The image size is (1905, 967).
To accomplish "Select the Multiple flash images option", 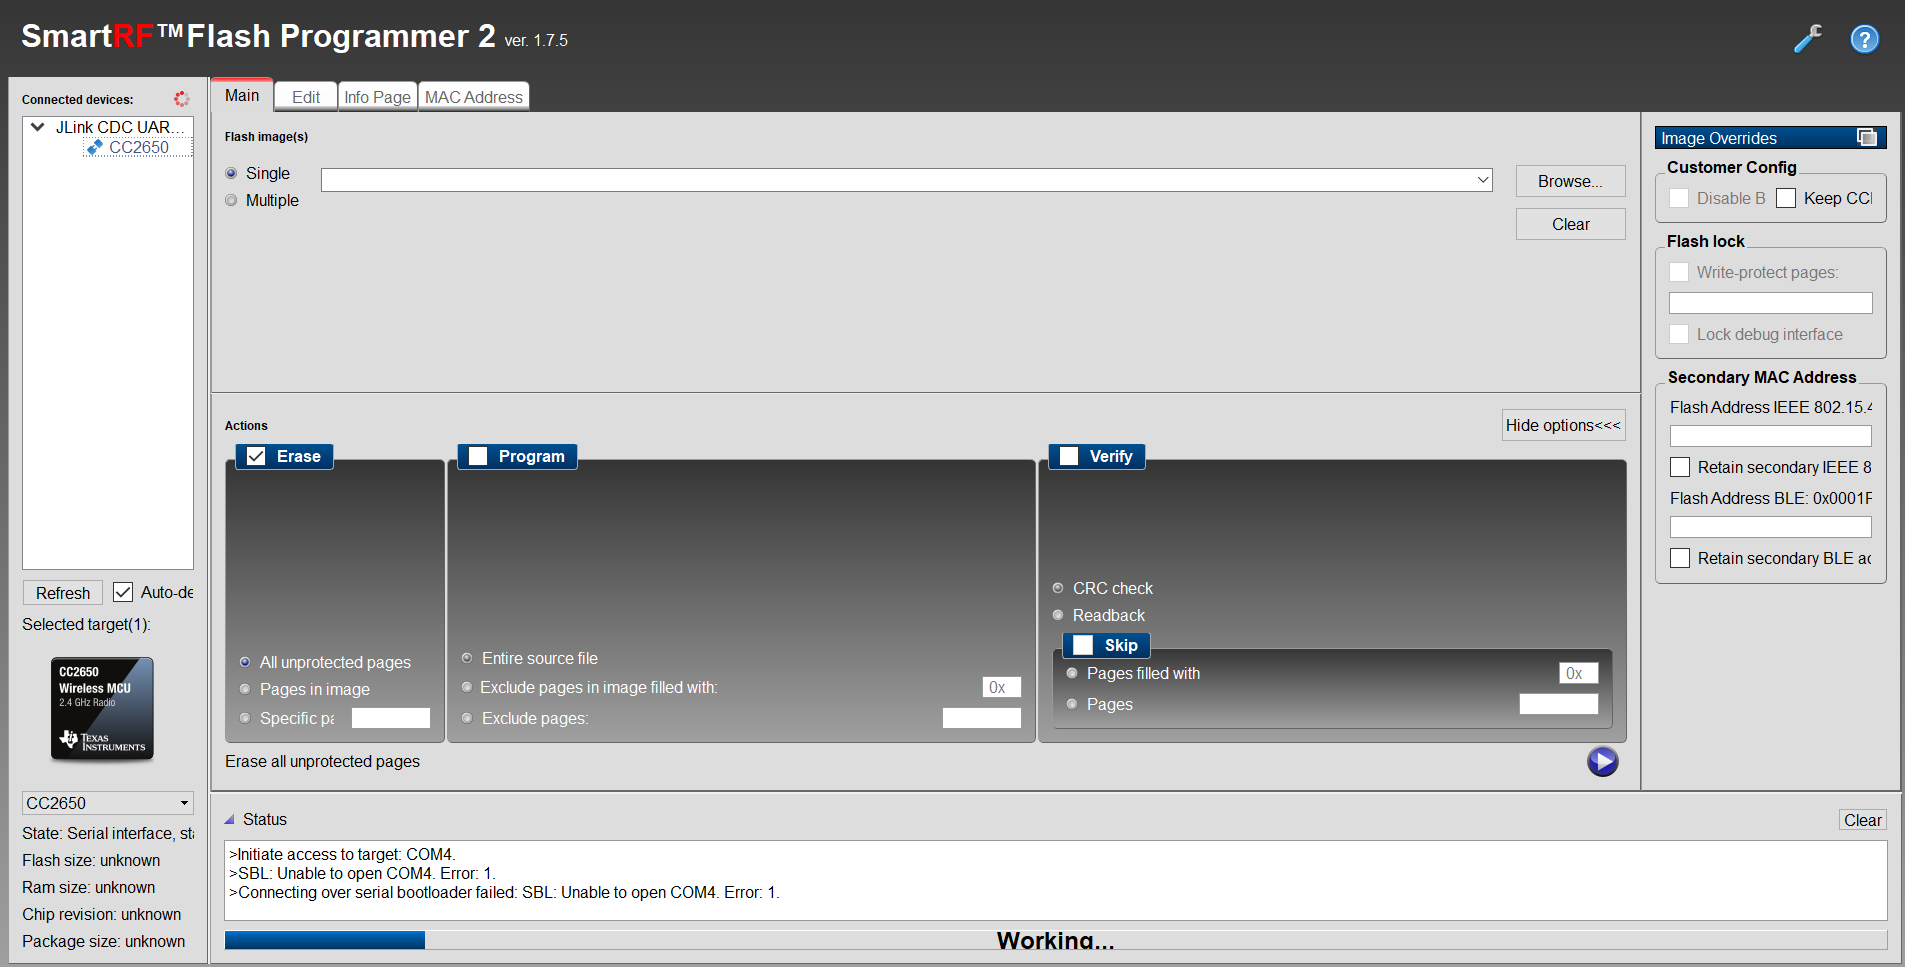I will click(x=231, y=200).
